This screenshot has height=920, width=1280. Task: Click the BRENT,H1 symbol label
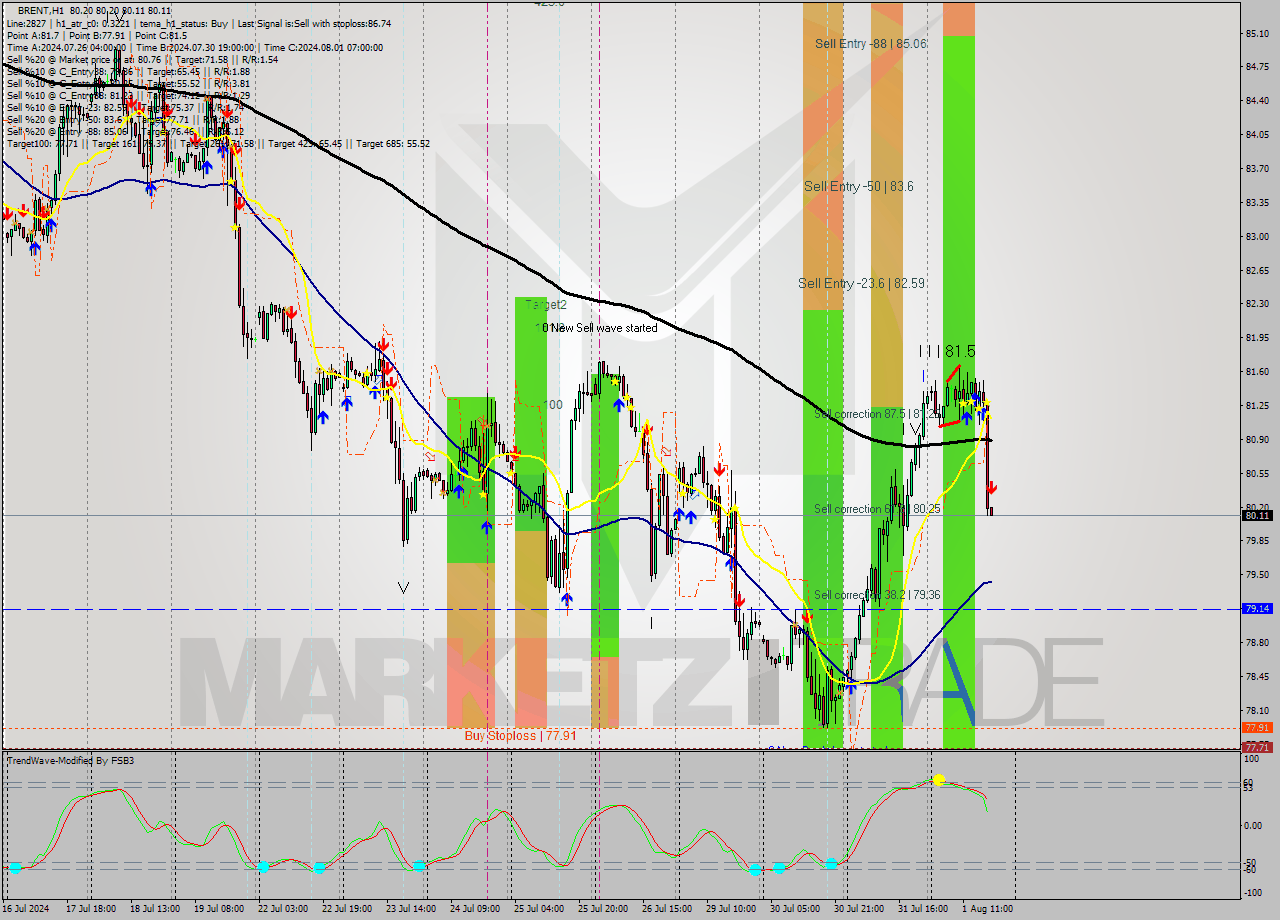click(42, 11)
